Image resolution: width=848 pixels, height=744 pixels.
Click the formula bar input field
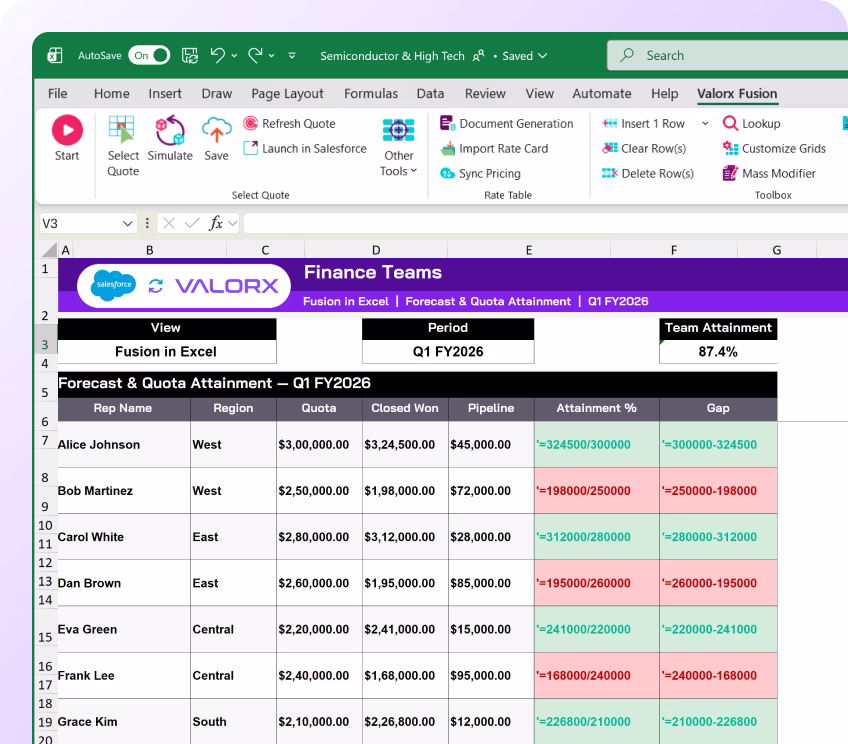click(545, 223)
